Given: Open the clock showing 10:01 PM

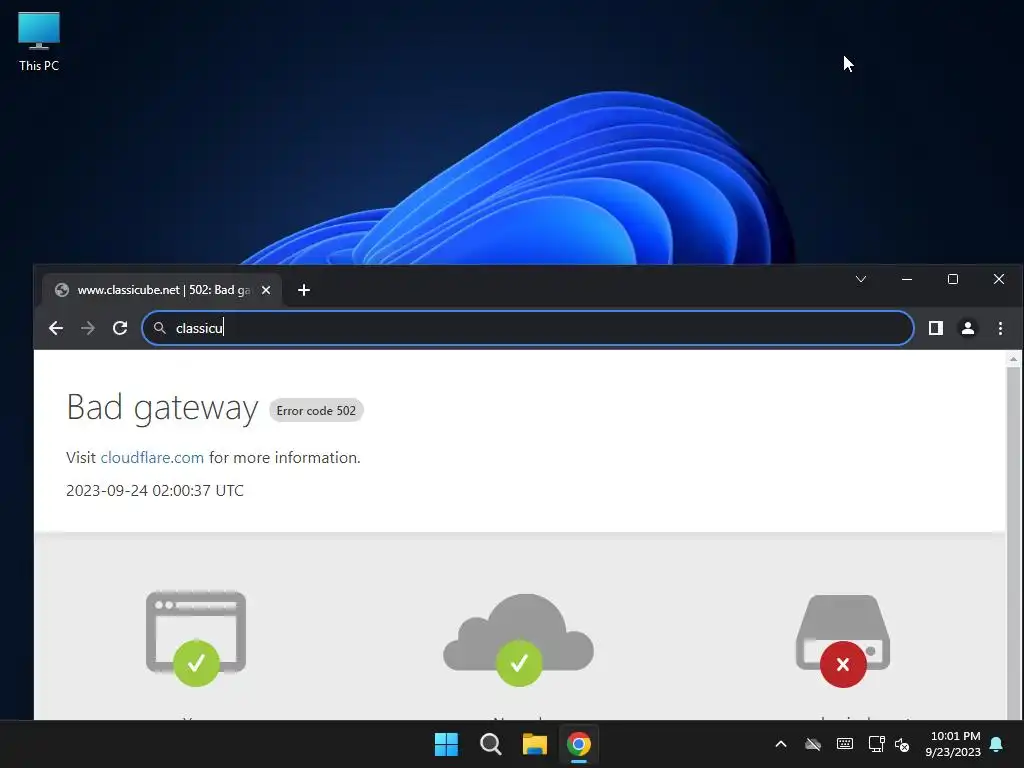Looking at the screenshot, I should (x=953, y=744).
